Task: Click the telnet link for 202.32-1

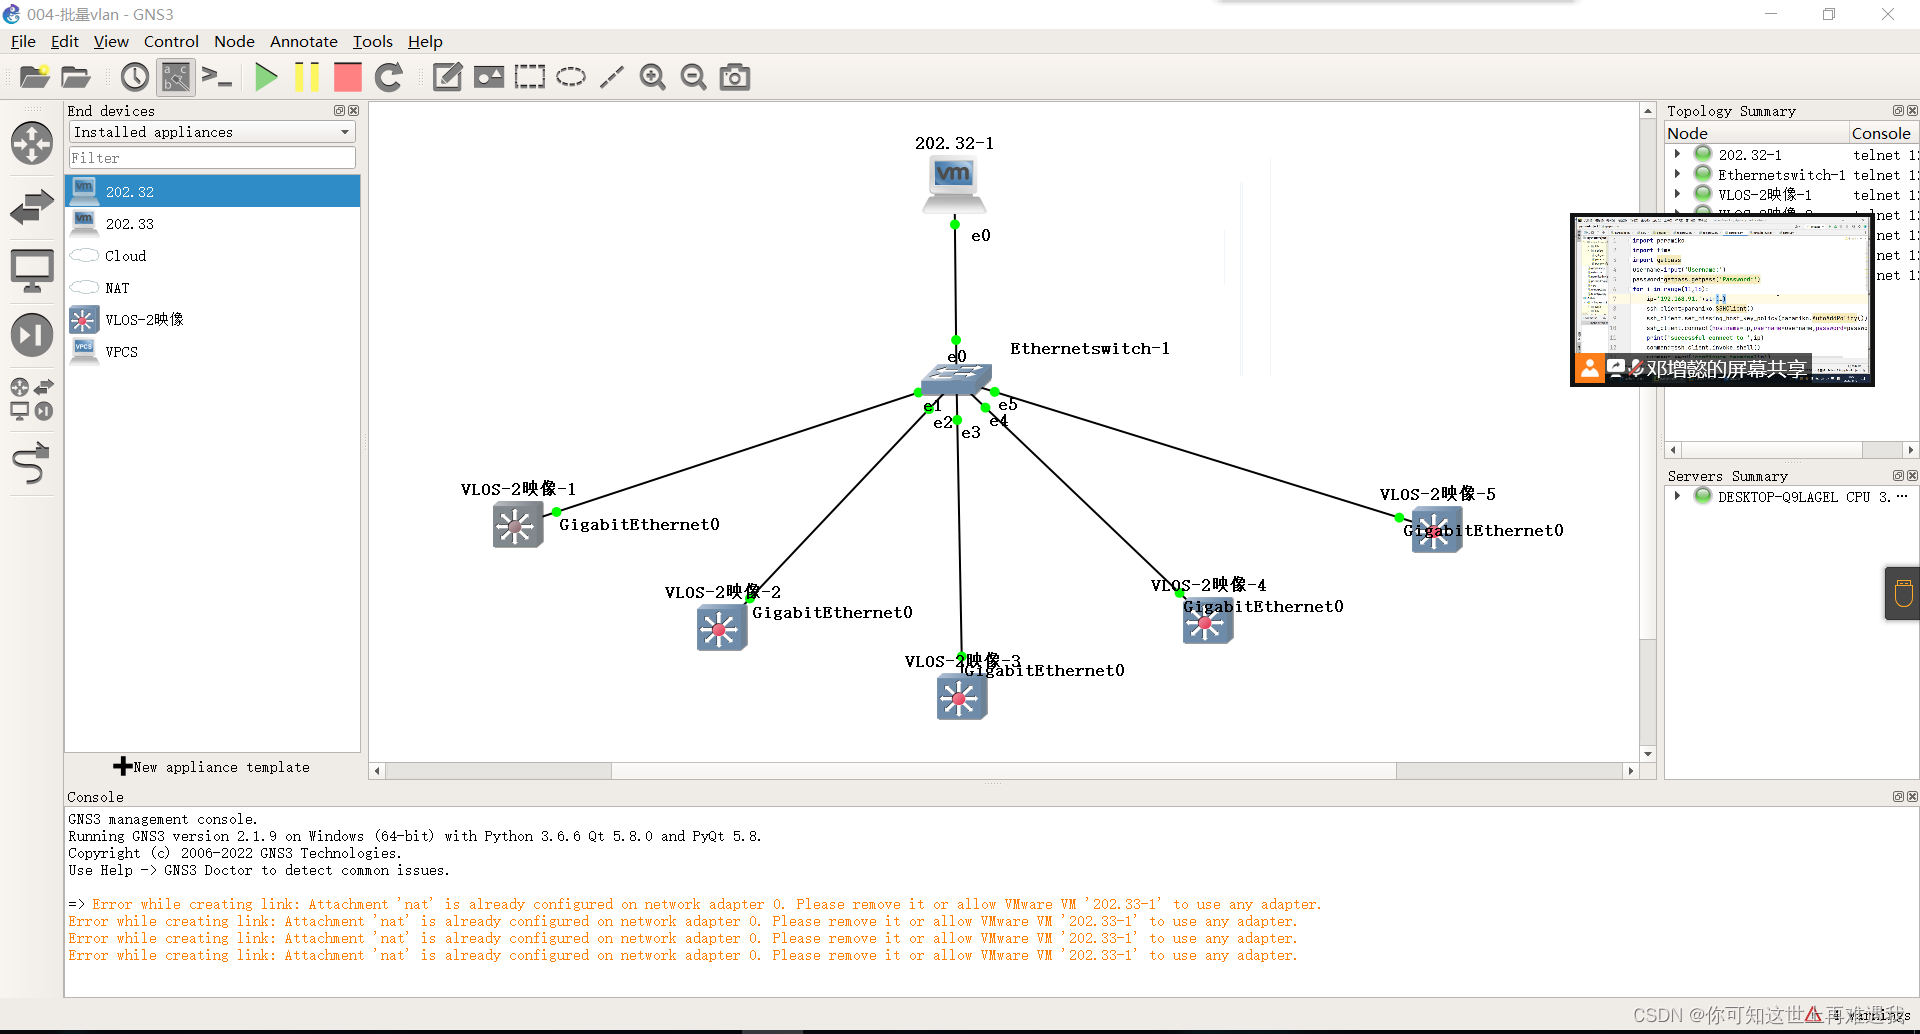Action: [x=1878, y=154]
